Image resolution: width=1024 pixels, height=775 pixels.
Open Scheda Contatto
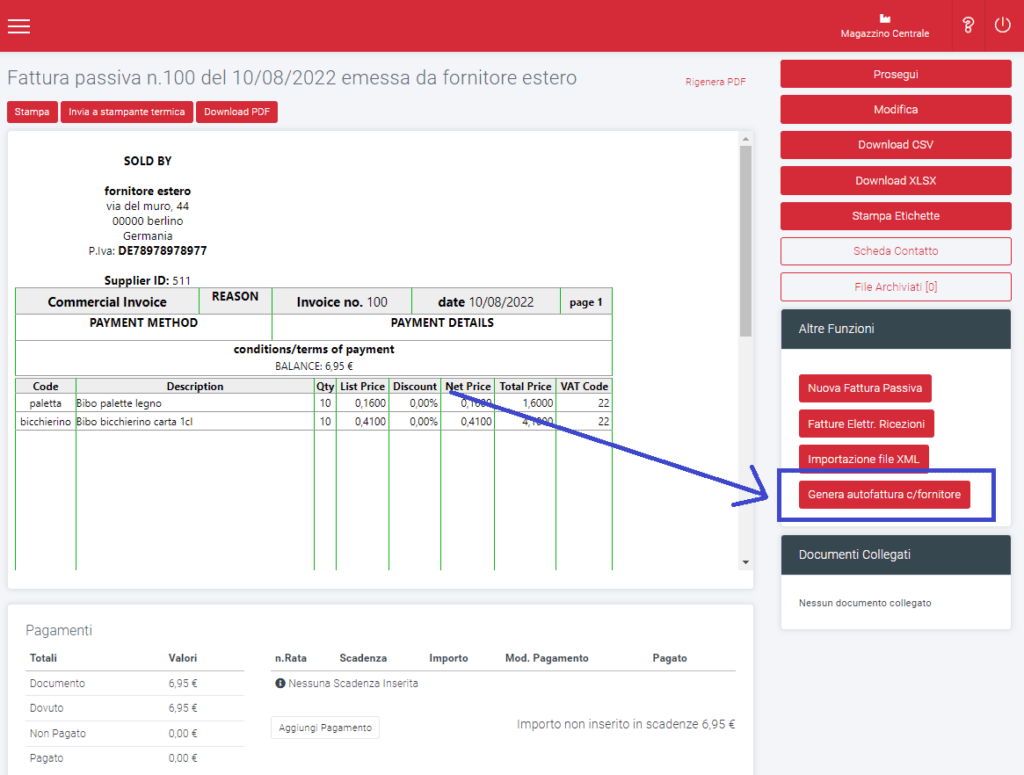tap(895, 251)
